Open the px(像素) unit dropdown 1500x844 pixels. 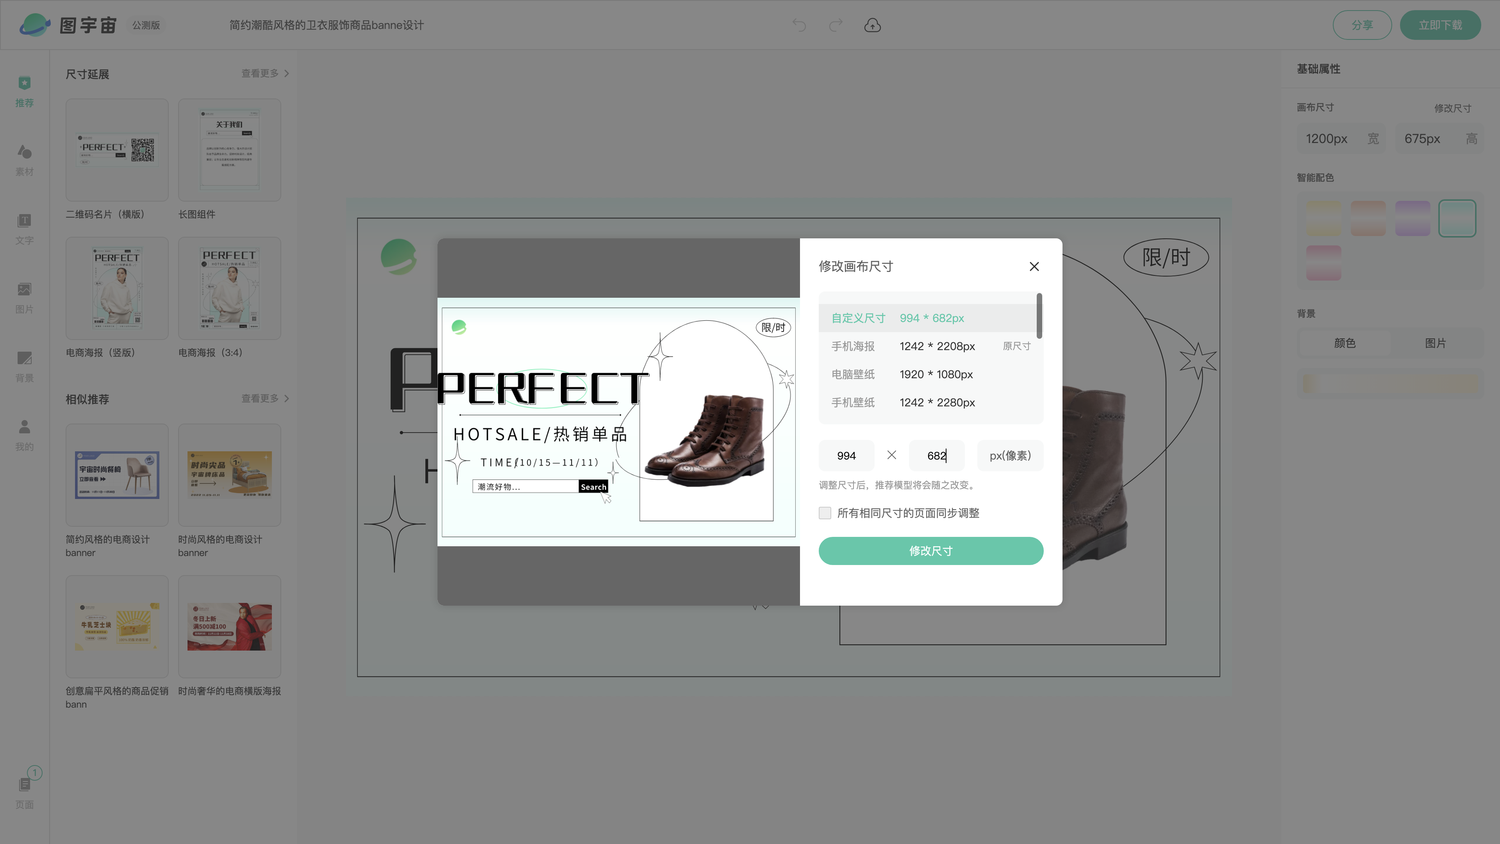click(x=1010, y=455)
